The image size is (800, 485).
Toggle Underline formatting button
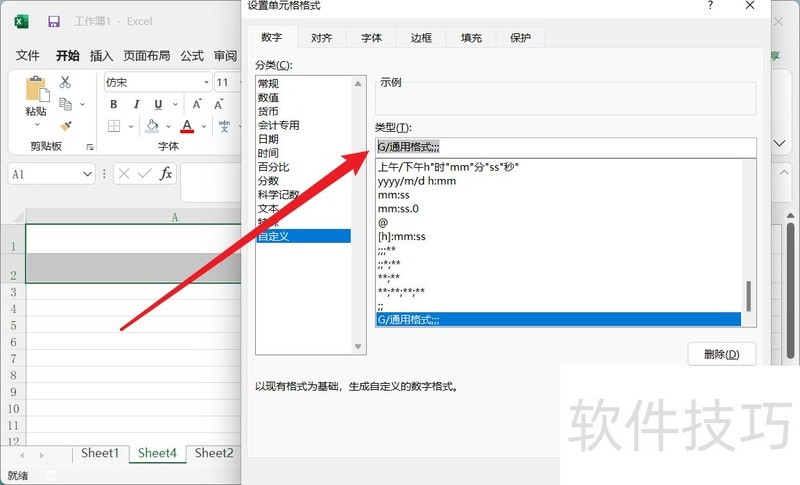157,104
